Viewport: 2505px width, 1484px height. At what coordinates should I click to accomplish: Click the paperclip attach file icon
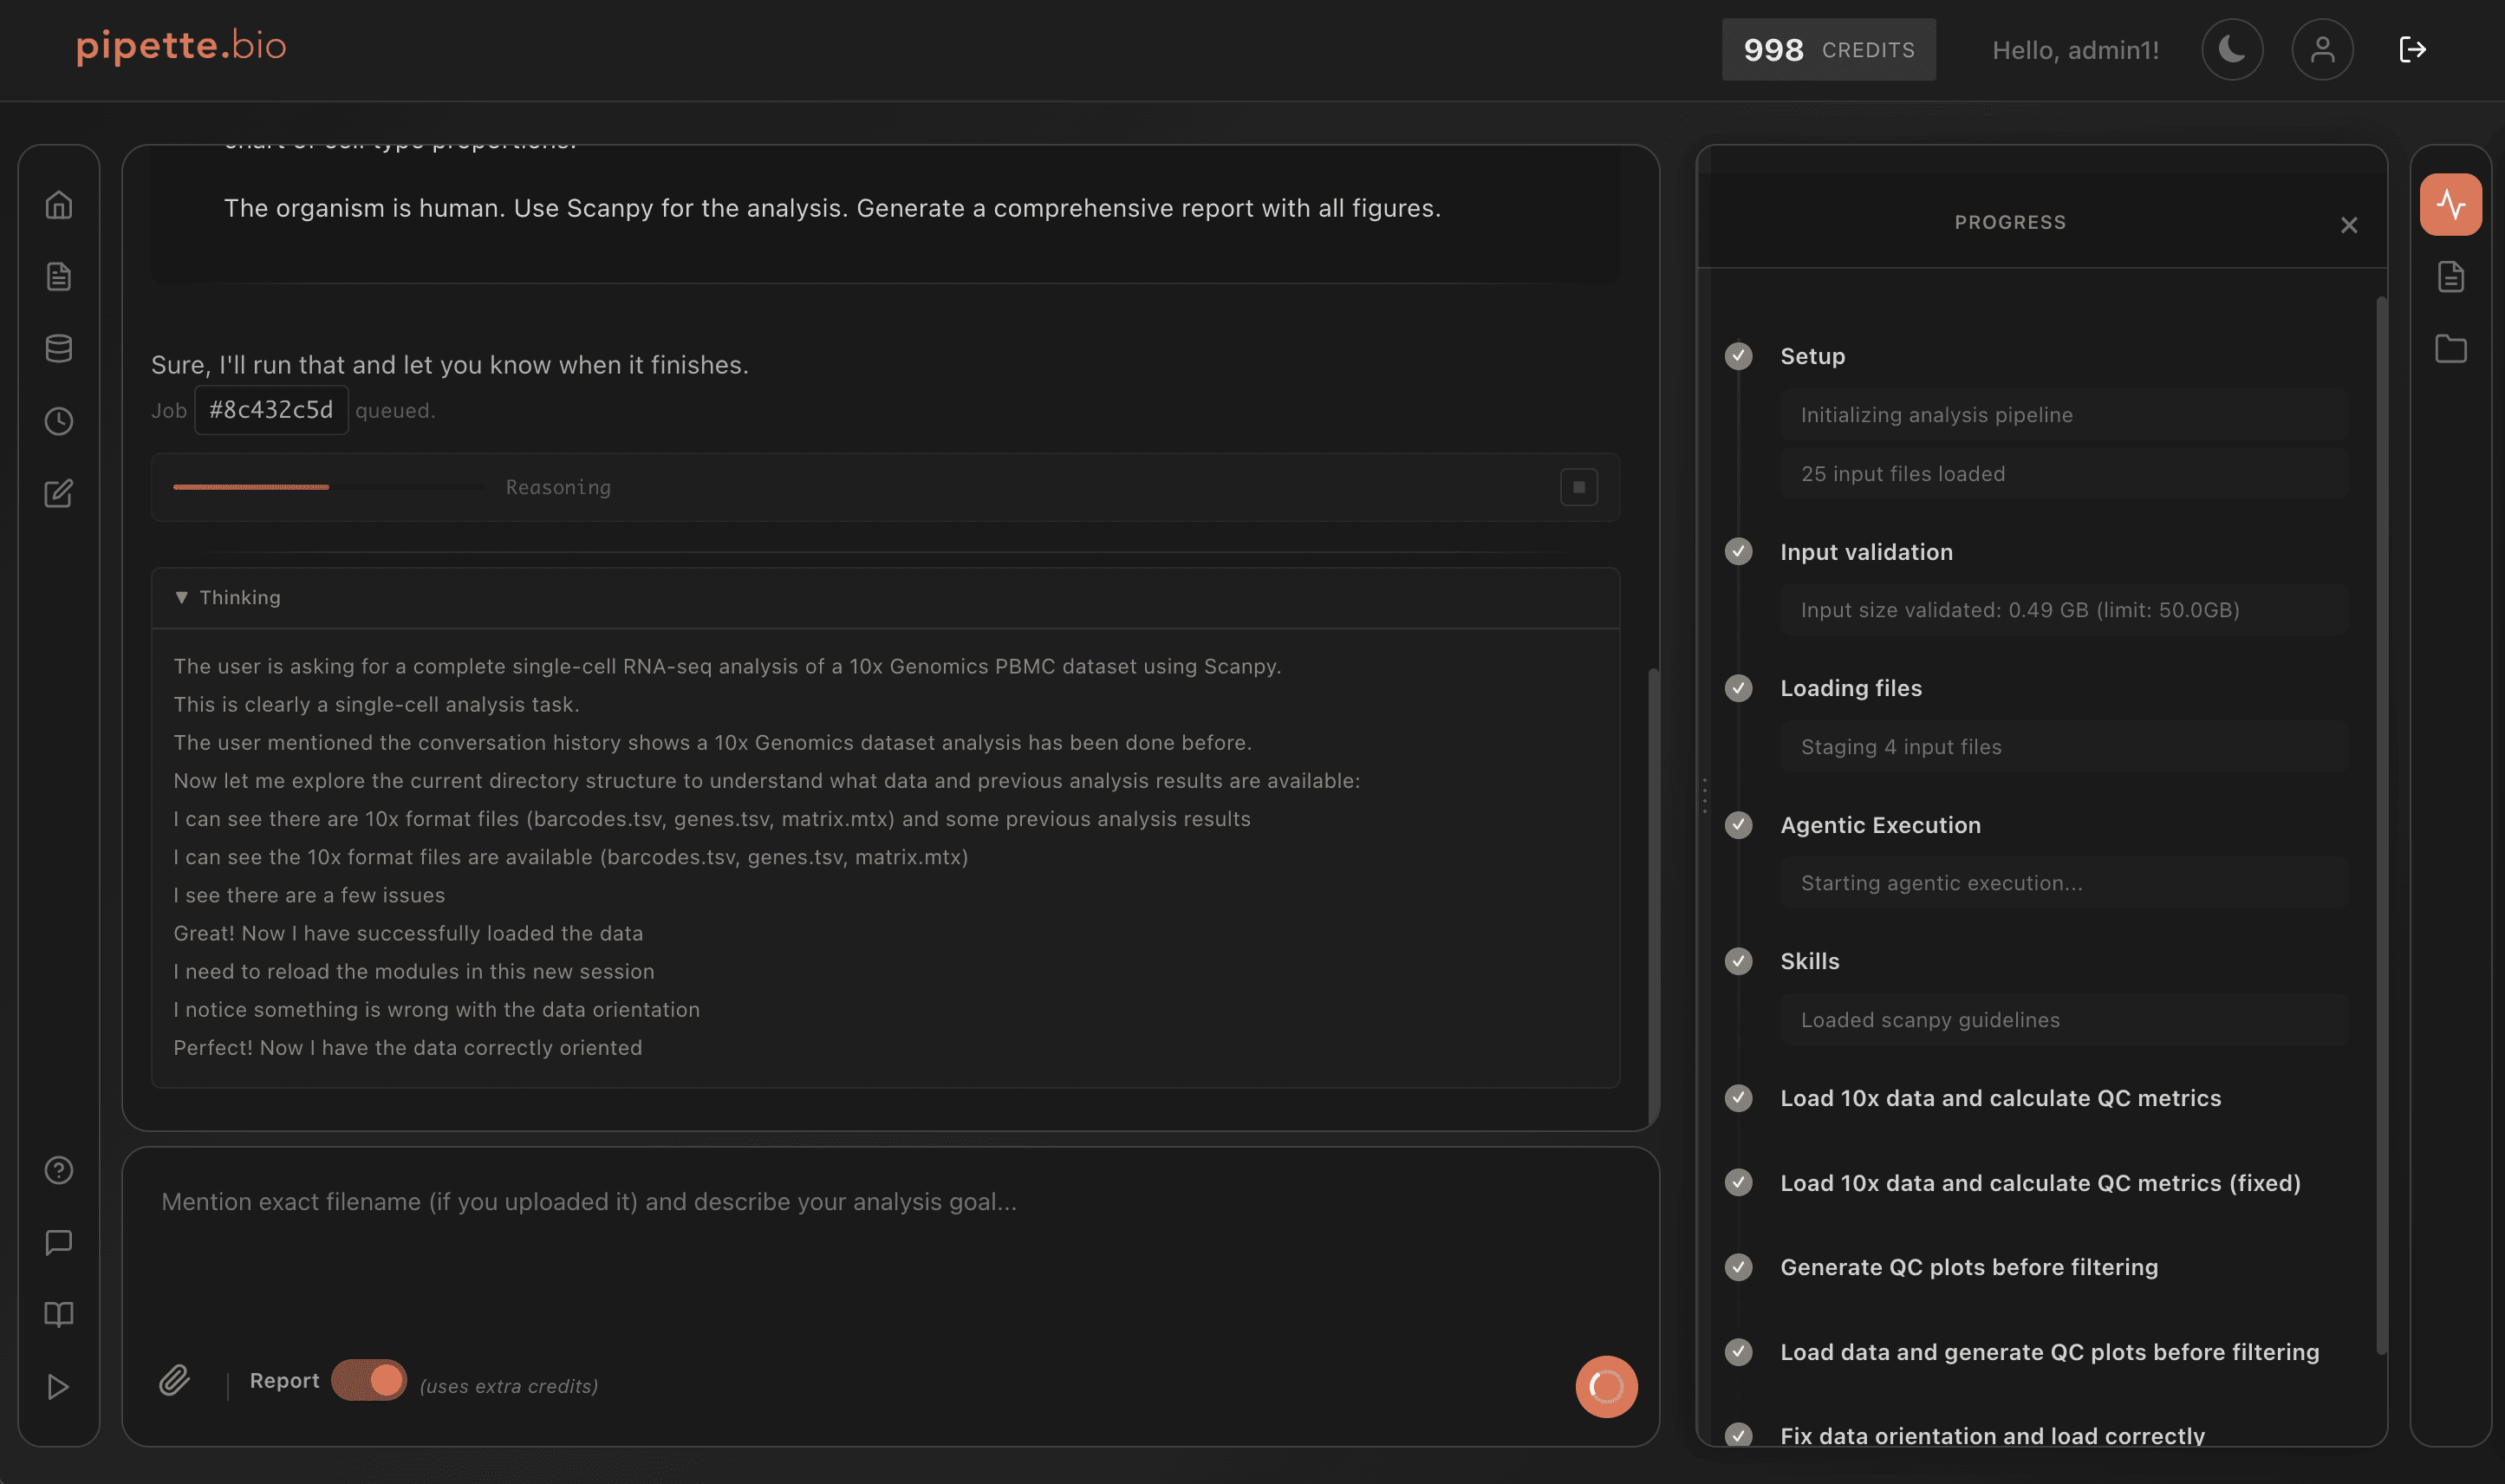coord(174,1380)
